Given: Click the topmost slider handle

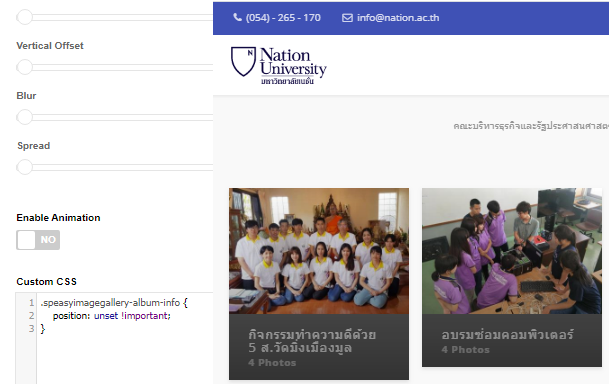Looking at the screenshot, I should coord(25,17).
